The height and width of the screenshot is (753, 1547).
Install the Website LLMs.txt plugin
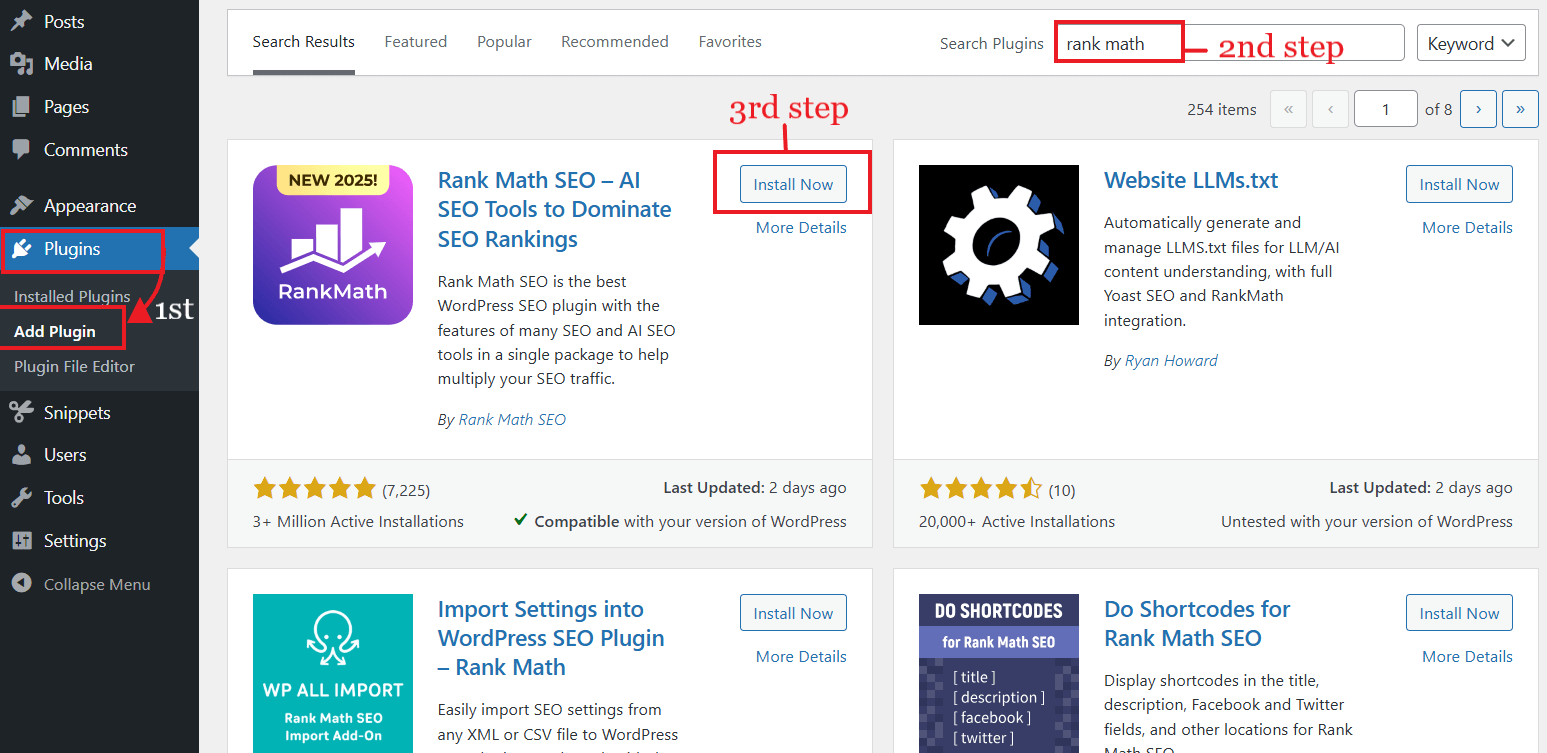[x=1459, y=184]
